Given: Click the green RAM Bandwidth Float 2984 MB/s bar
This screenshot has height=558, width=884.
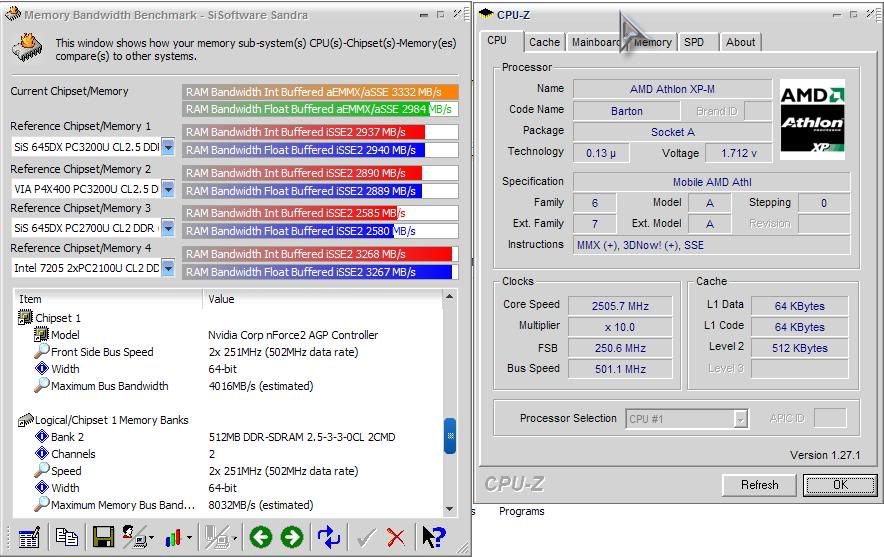Looking at the screenshot, I should pos(320,109).
